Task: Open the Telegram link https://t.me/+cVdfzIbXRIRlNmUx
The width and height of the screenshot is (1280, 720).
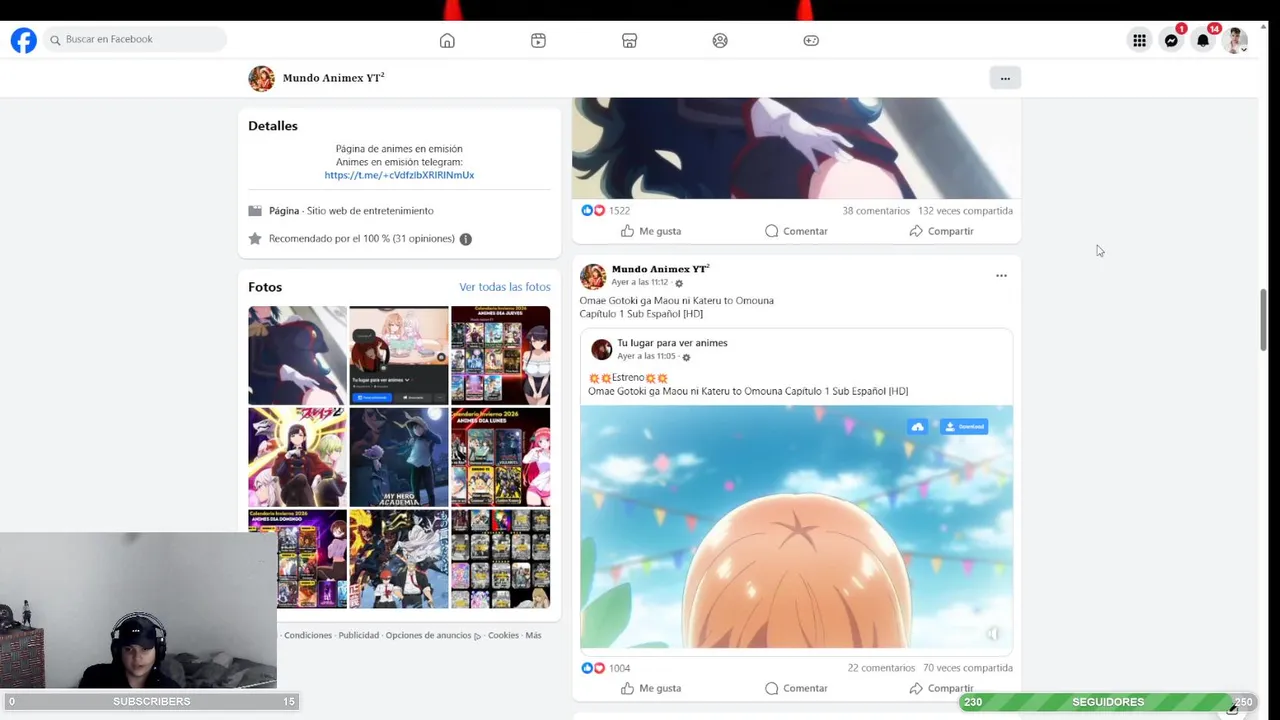Action: click(x=399, y=175)
